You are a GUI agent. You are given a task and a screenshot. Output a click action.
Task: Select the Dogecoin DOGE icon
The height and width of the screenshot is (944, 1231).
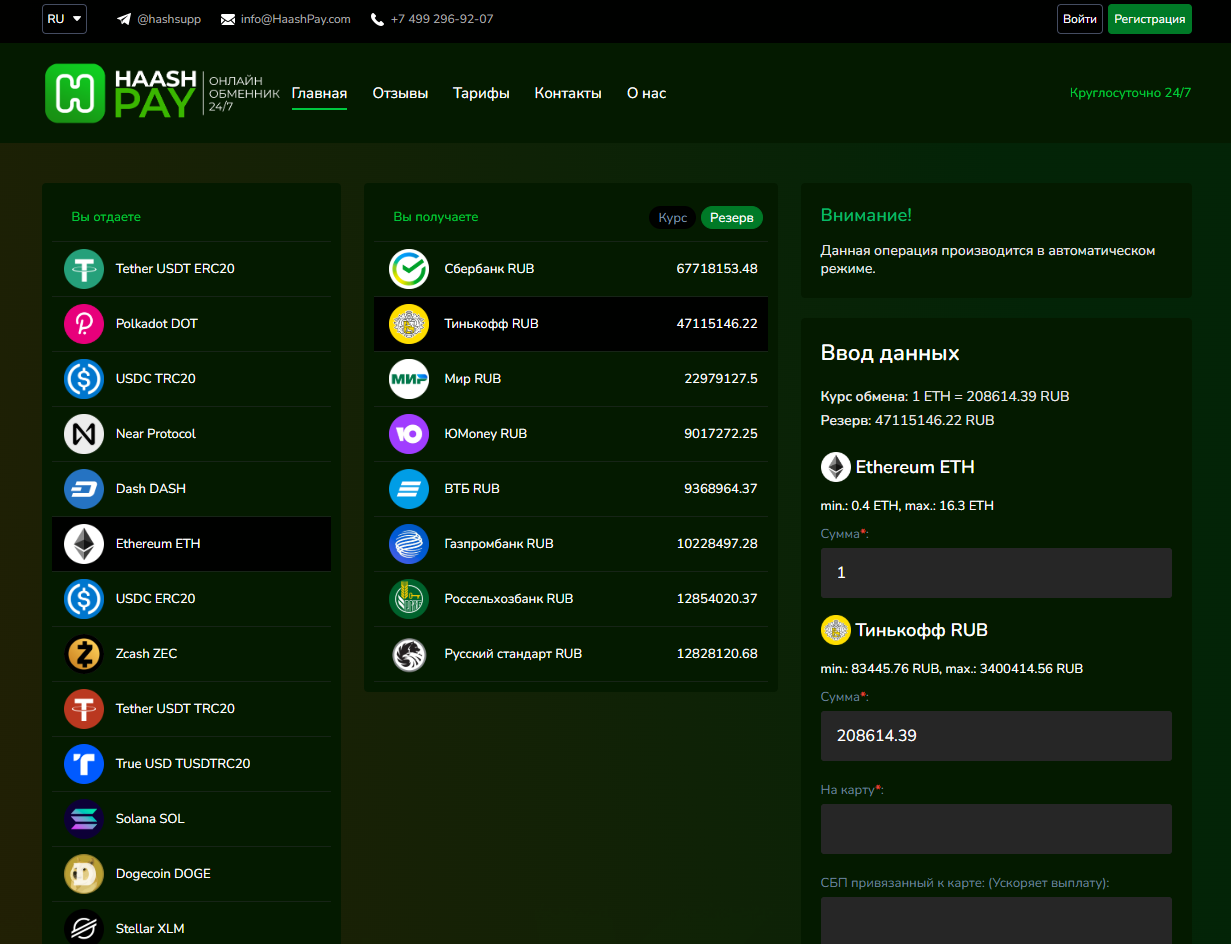pyautogui.click(x=84, y=874)
